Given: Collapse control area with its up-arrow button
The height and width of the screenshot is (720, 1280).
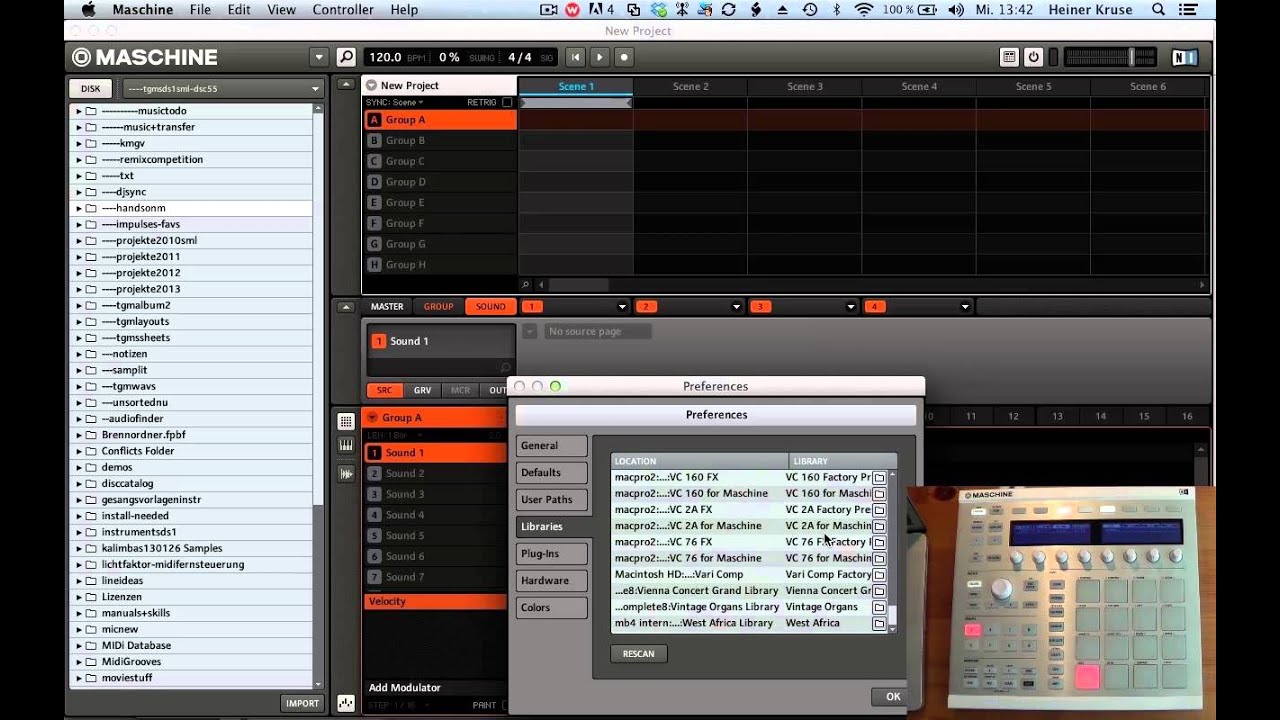Looking at the screenshot, I should [346, 307].
